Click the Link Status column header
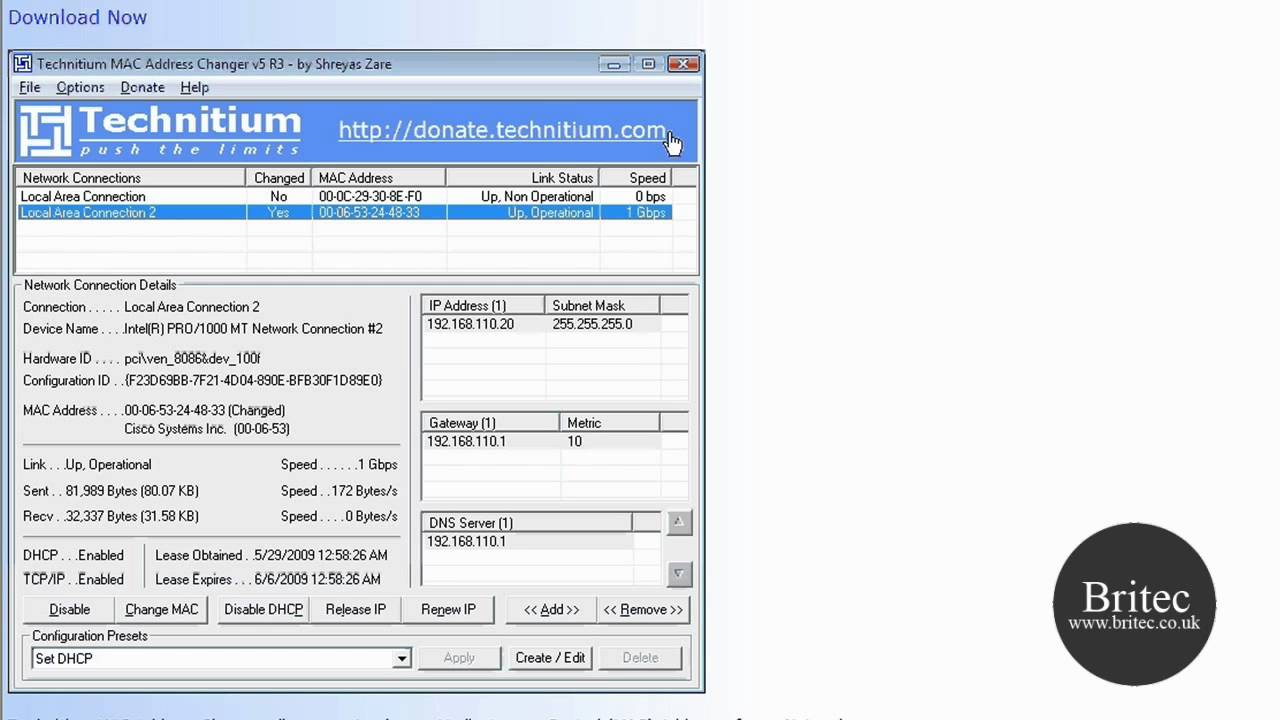Screen dimensions: 1280x720 (522, 178)
